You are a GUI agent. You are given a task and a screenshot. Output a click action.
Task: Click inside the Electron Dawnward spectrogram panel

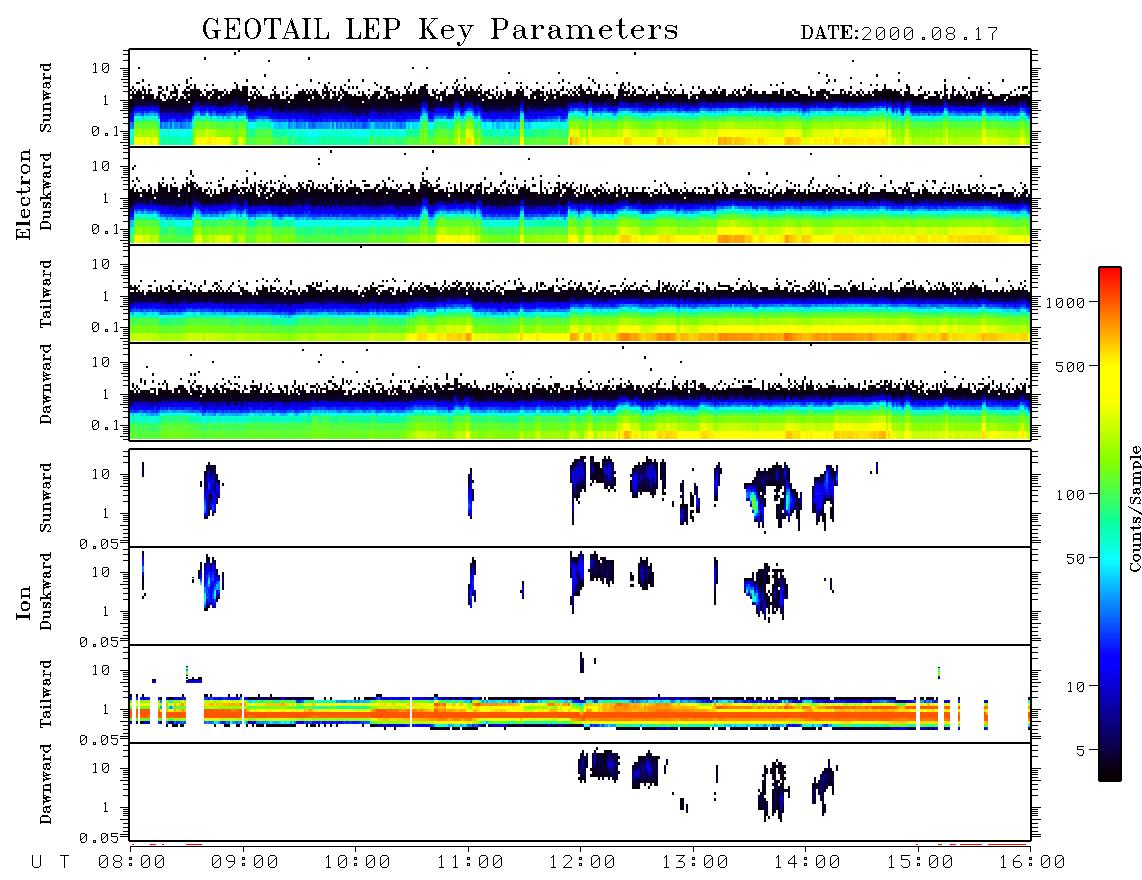tap(580, 391)
